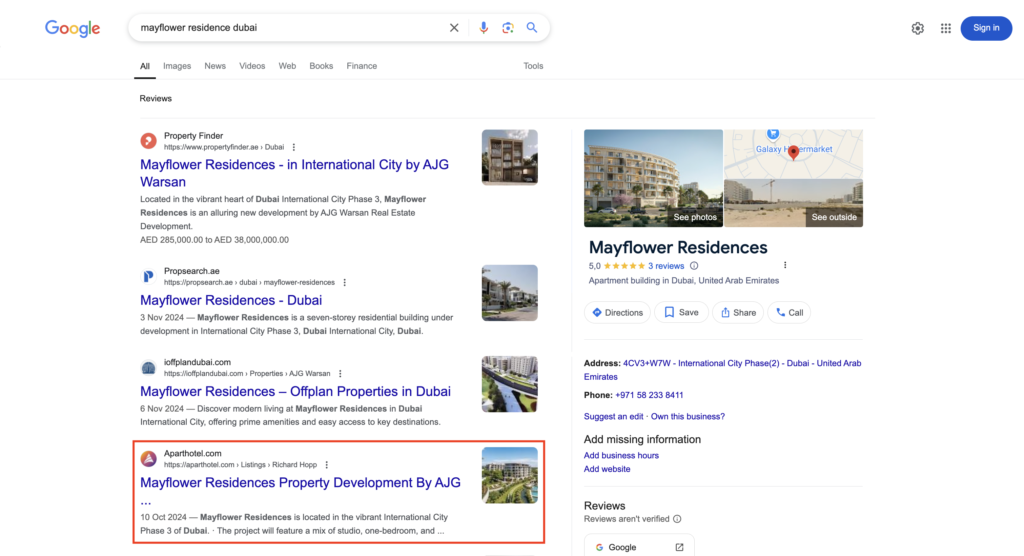Click inside the search query field
Image resolution: width=1024 pixels, height=556 pixels.
[291, 27]
